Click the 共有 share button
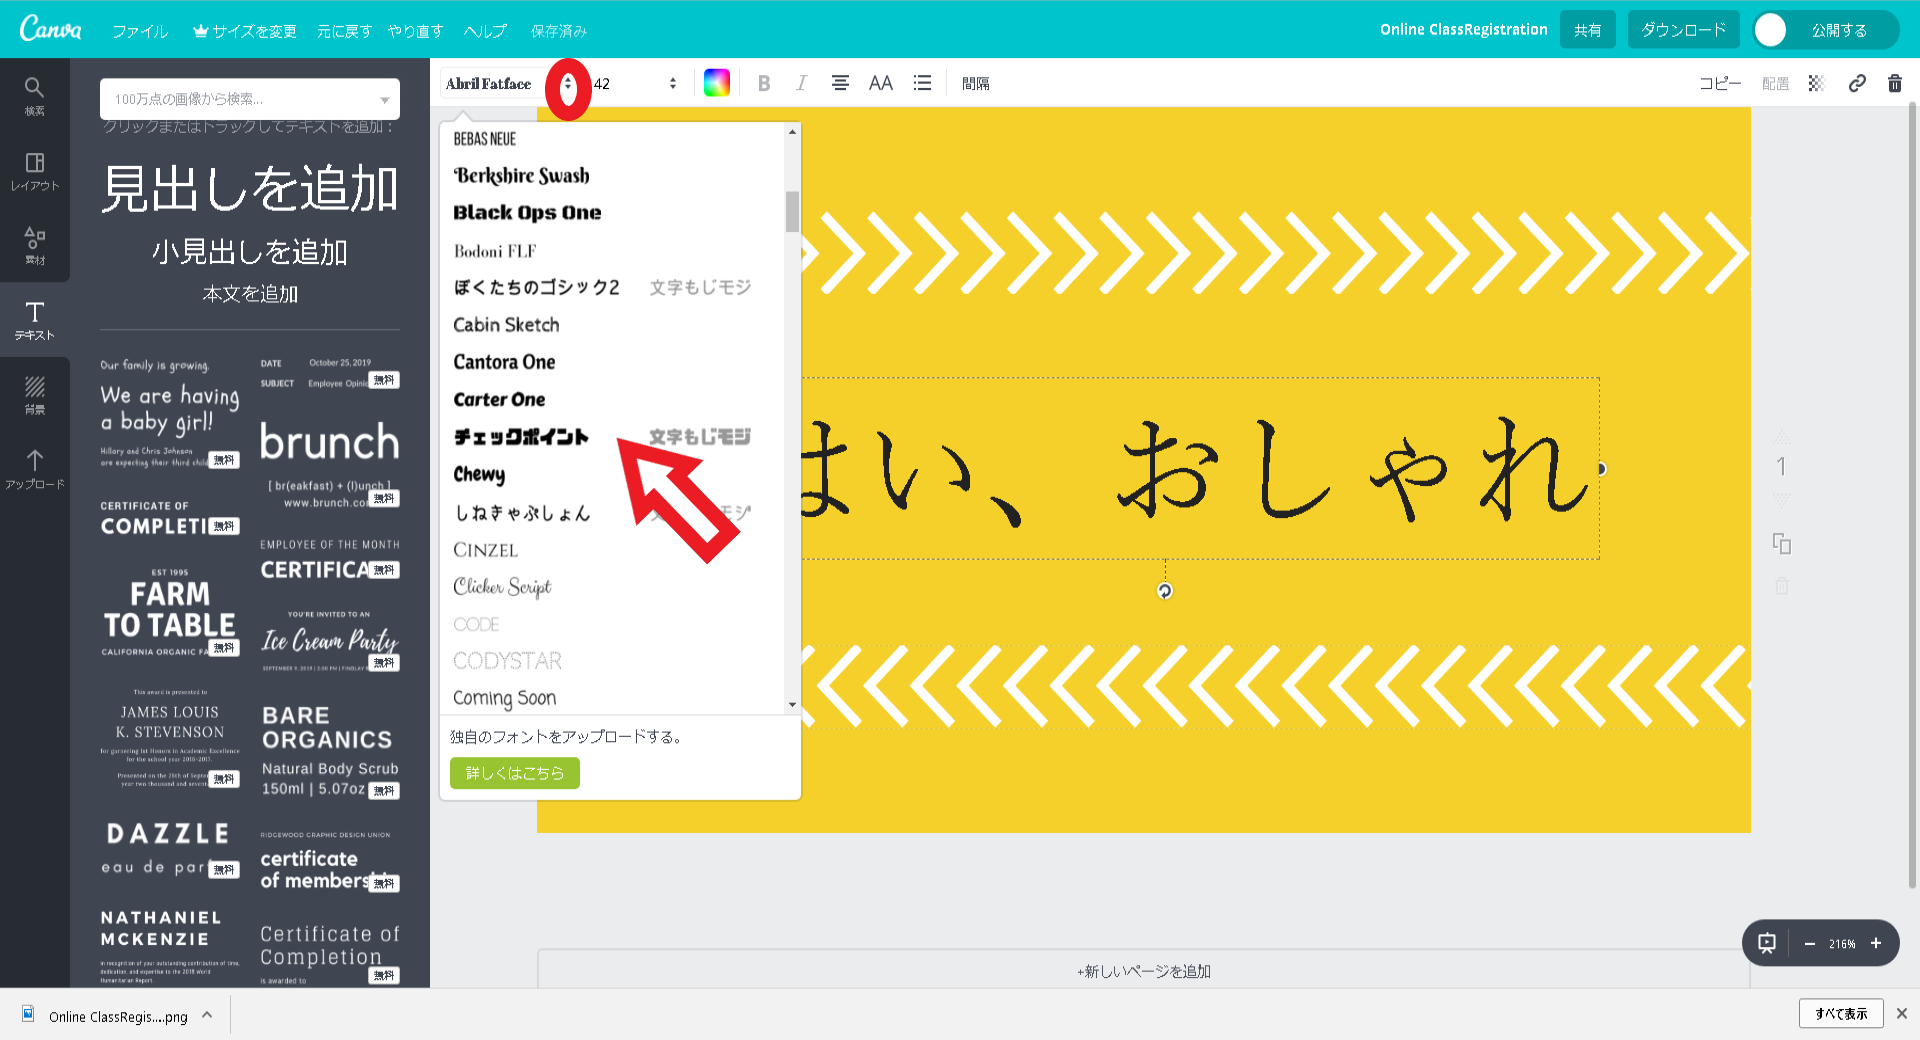Viewport: 1920px width, 1040px height. [1587, 30]
